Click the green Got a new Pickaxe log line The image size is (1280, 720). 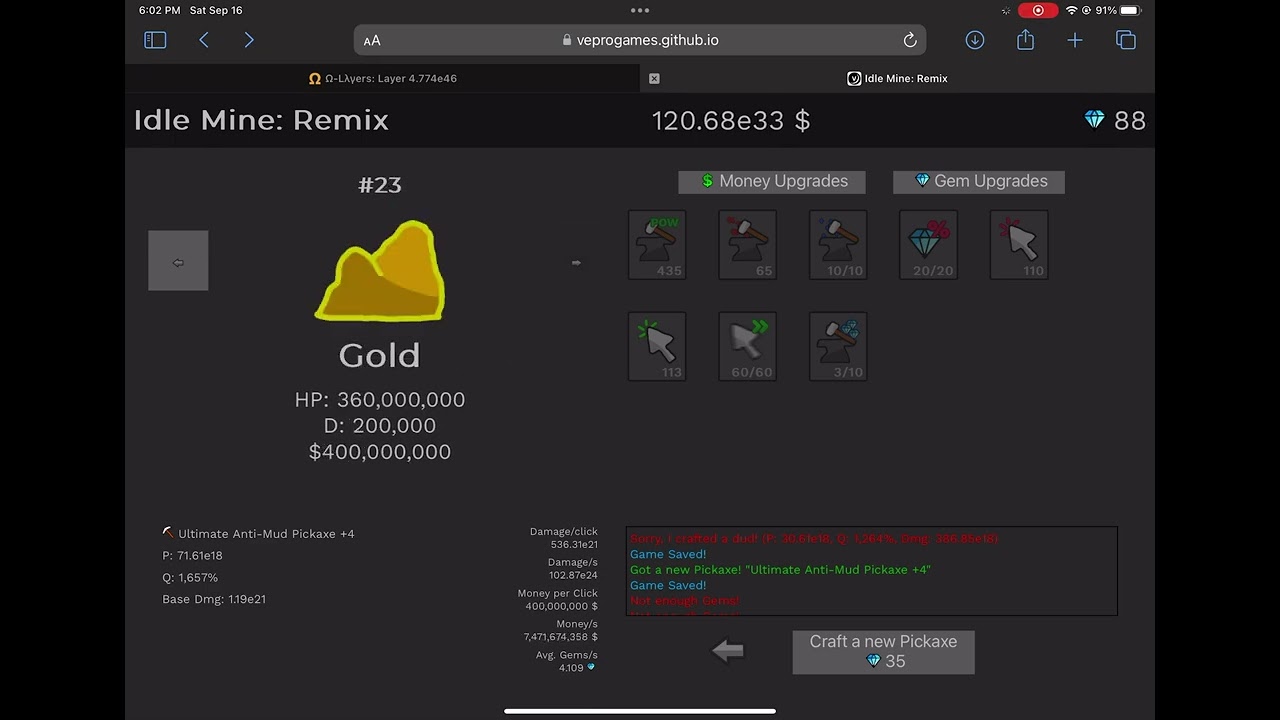pos(780,570)
